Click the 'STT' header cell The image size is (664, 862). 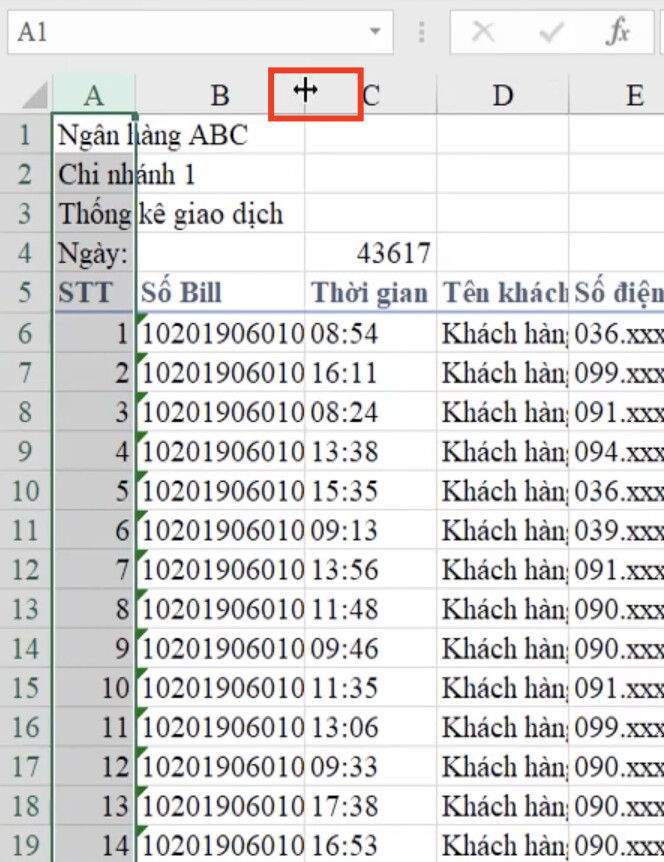[94, 292]
